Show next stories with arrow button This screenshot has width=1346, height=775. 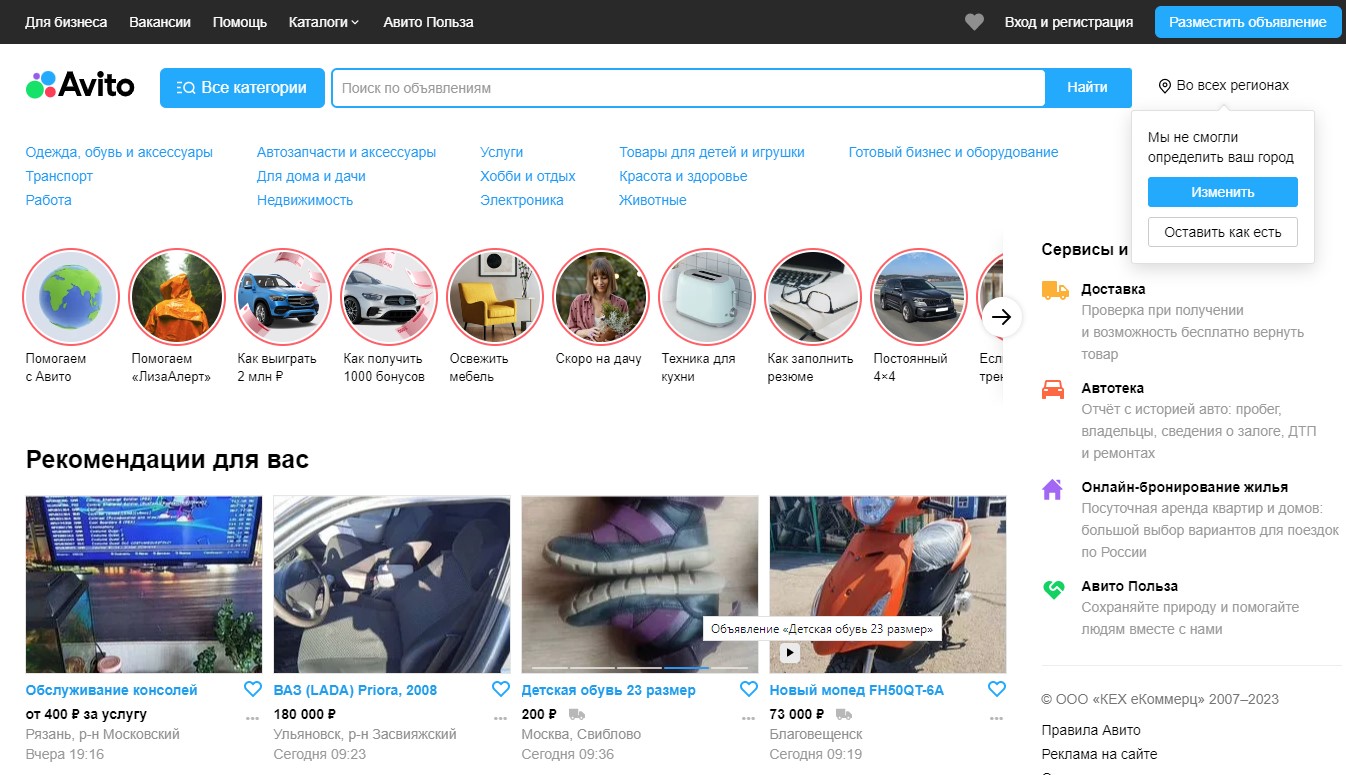click(x=1002, y=318)
